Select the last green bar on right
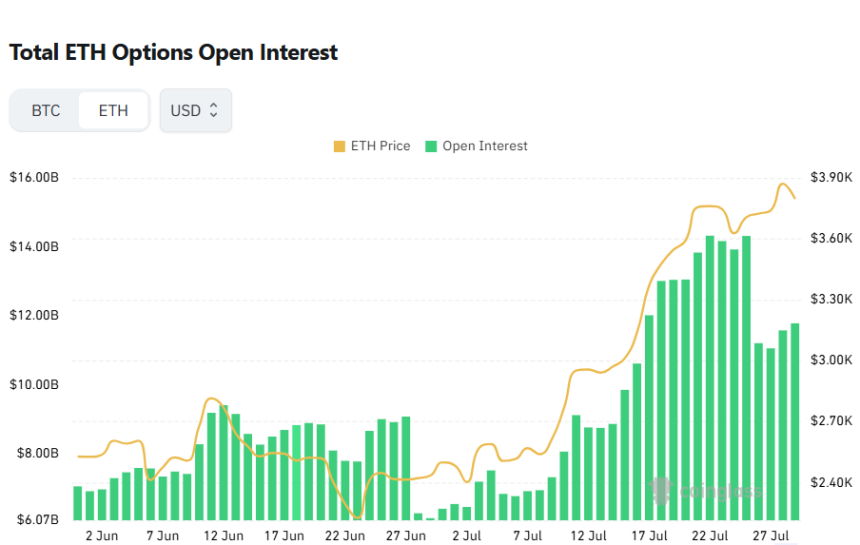The height and width of the screenshot is (545, 860). pyautogui.click(x=795, y=422)
